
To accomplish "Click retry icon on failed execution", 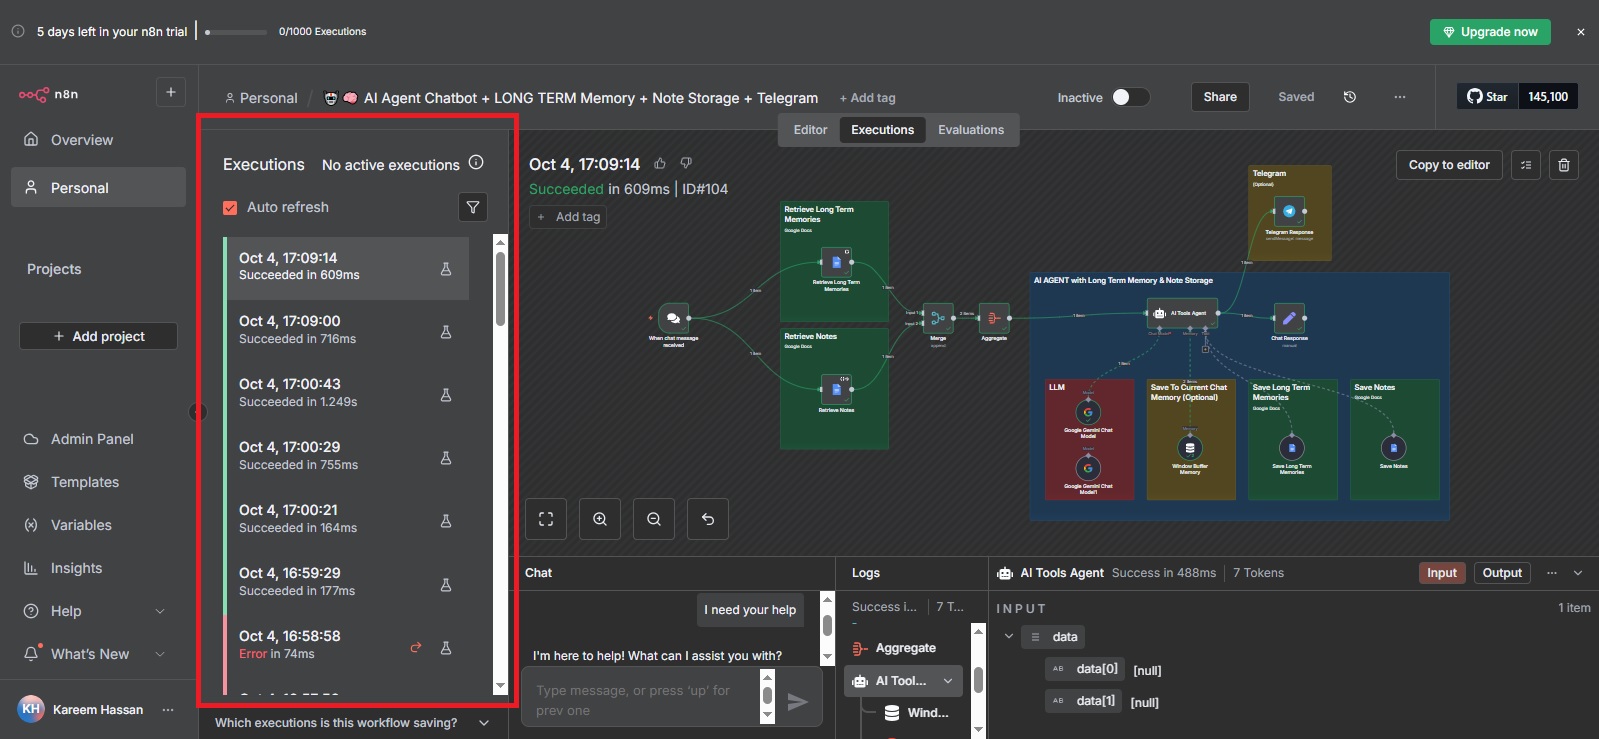I will pos(416,648).
